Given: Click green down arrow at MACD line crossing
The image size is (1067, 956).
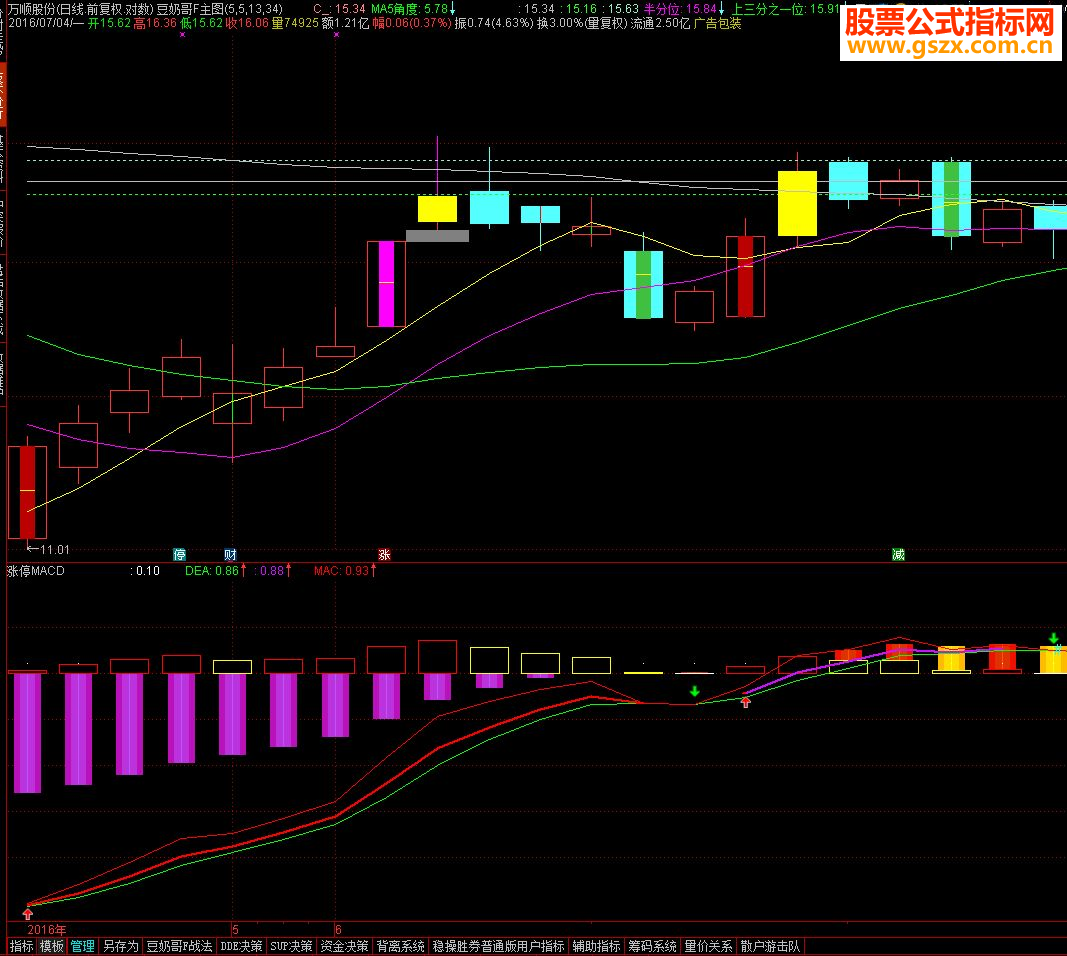Looking at the screenshot, I should 694,691.
